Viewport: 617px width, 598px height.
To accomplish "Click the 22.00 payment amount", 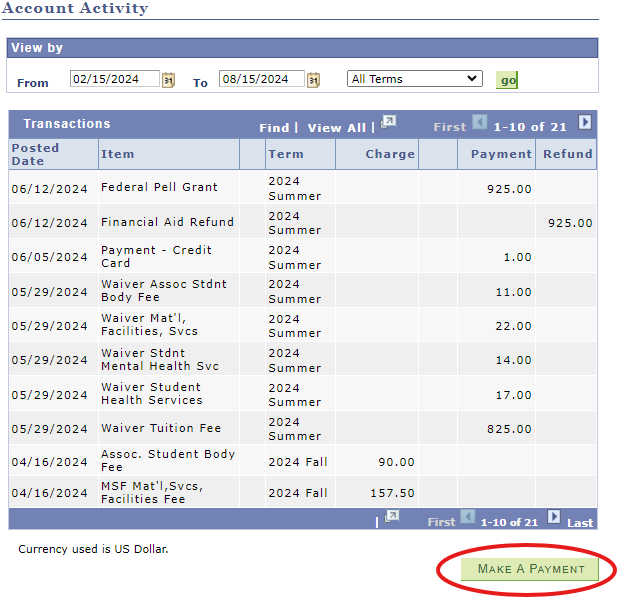I will 514,326.
